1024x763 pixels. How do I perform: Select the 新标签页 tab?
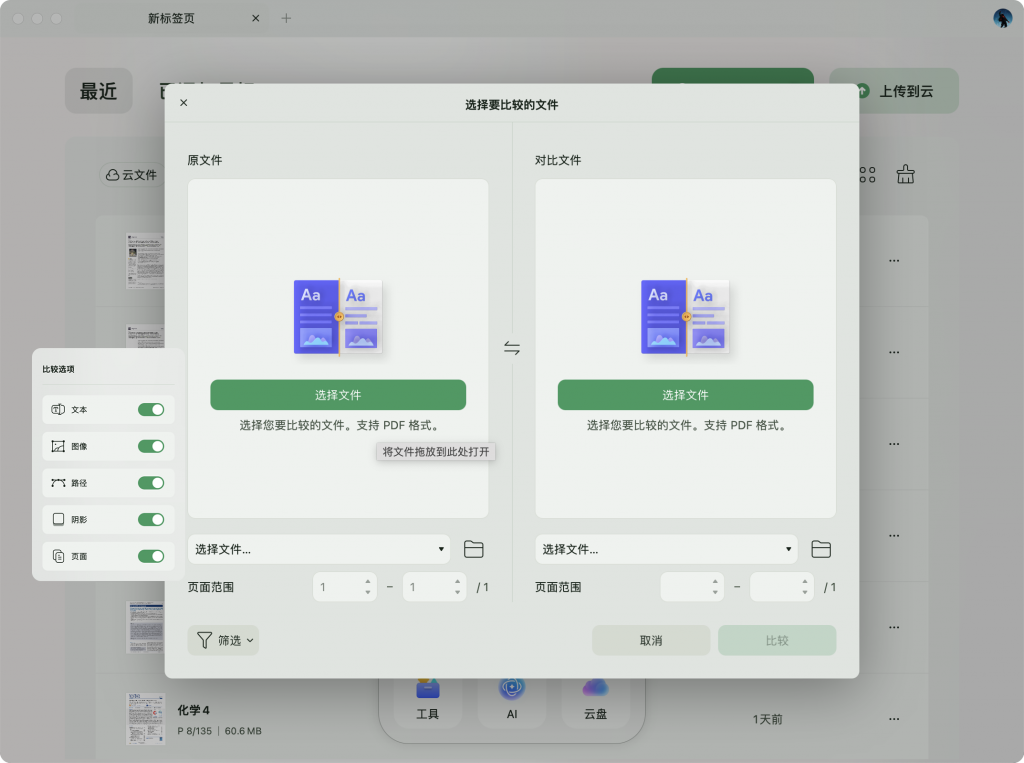[171, 18]
